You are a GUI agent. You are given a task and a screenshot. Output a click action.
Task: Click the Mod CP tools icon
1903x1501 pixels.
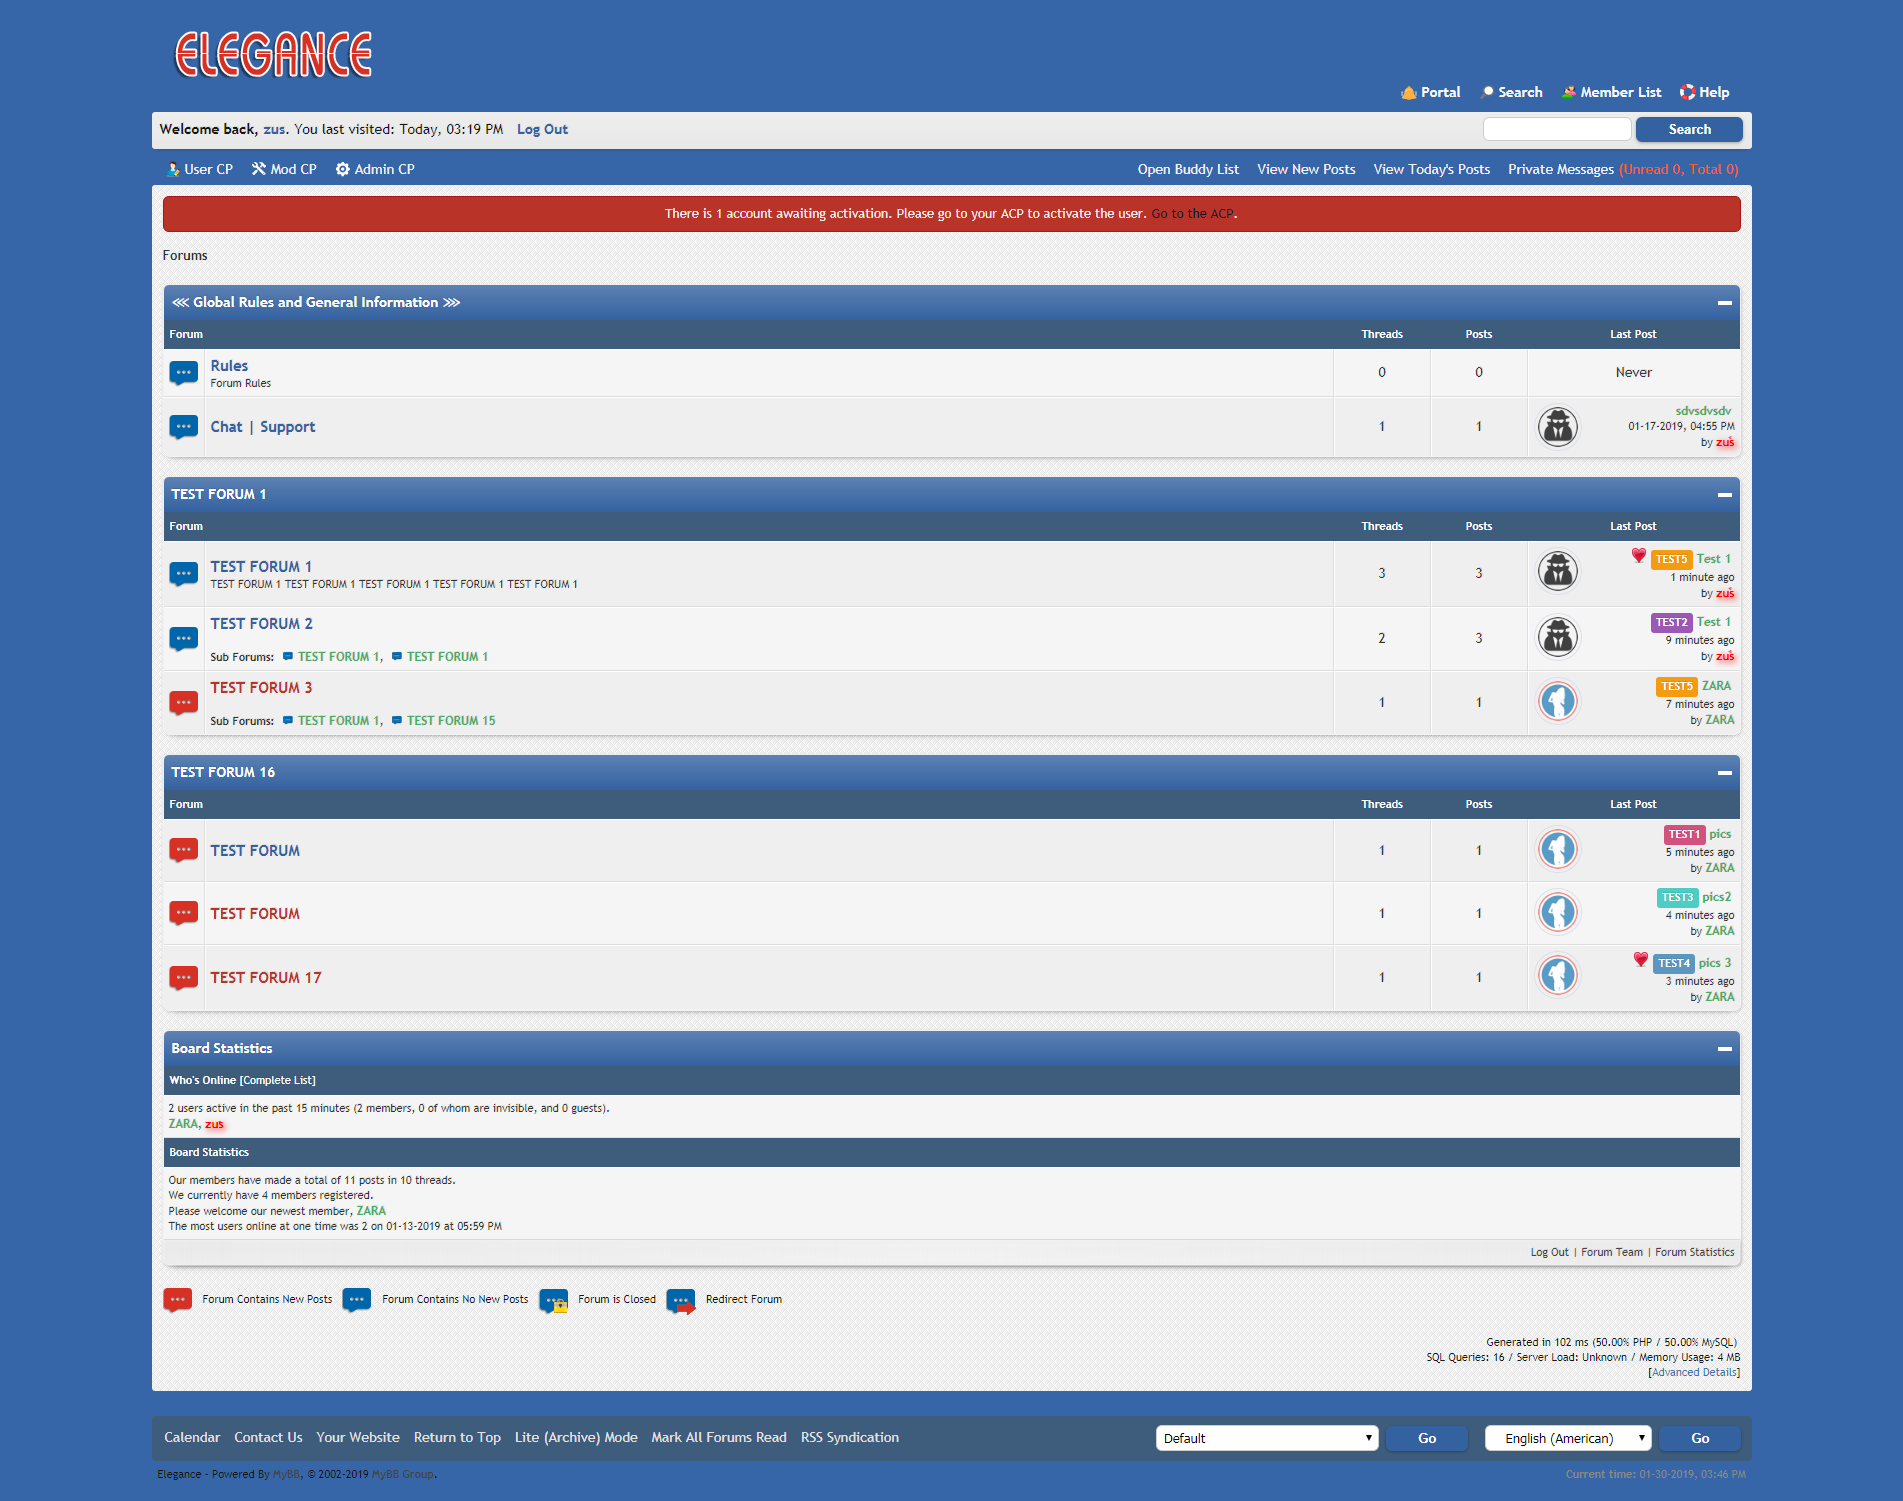[x=259, y=169]
